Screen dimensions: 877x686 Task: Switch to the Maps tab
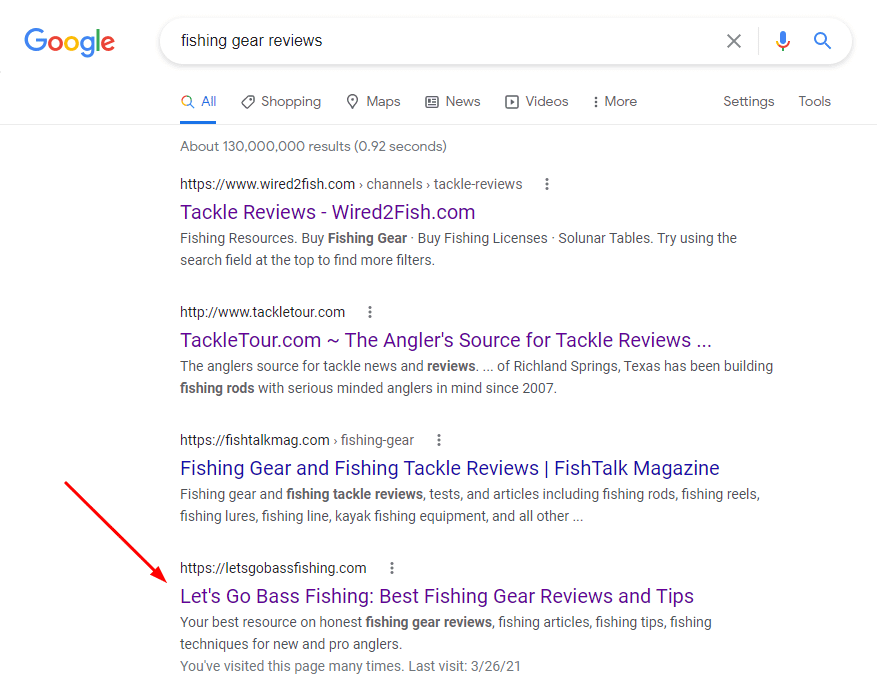(x=374, y=102)
